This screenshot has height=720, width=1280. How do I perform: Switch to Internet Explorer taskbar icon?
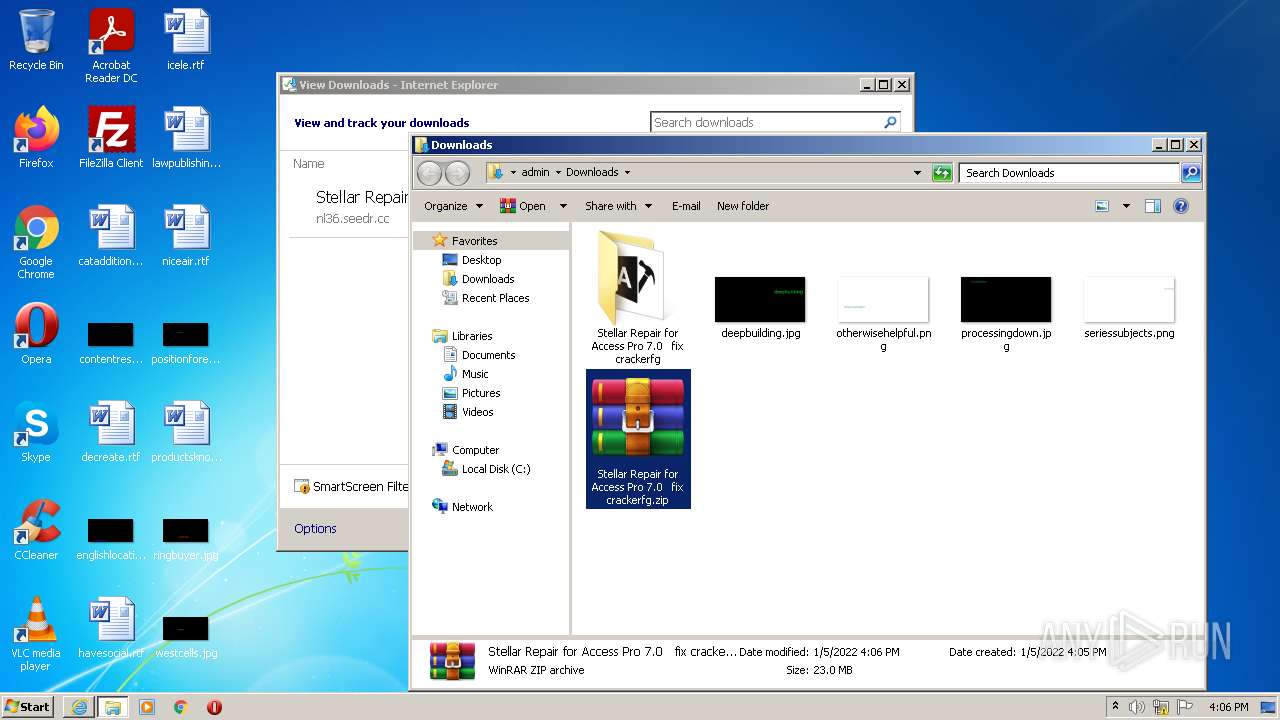tap(79, 707)
